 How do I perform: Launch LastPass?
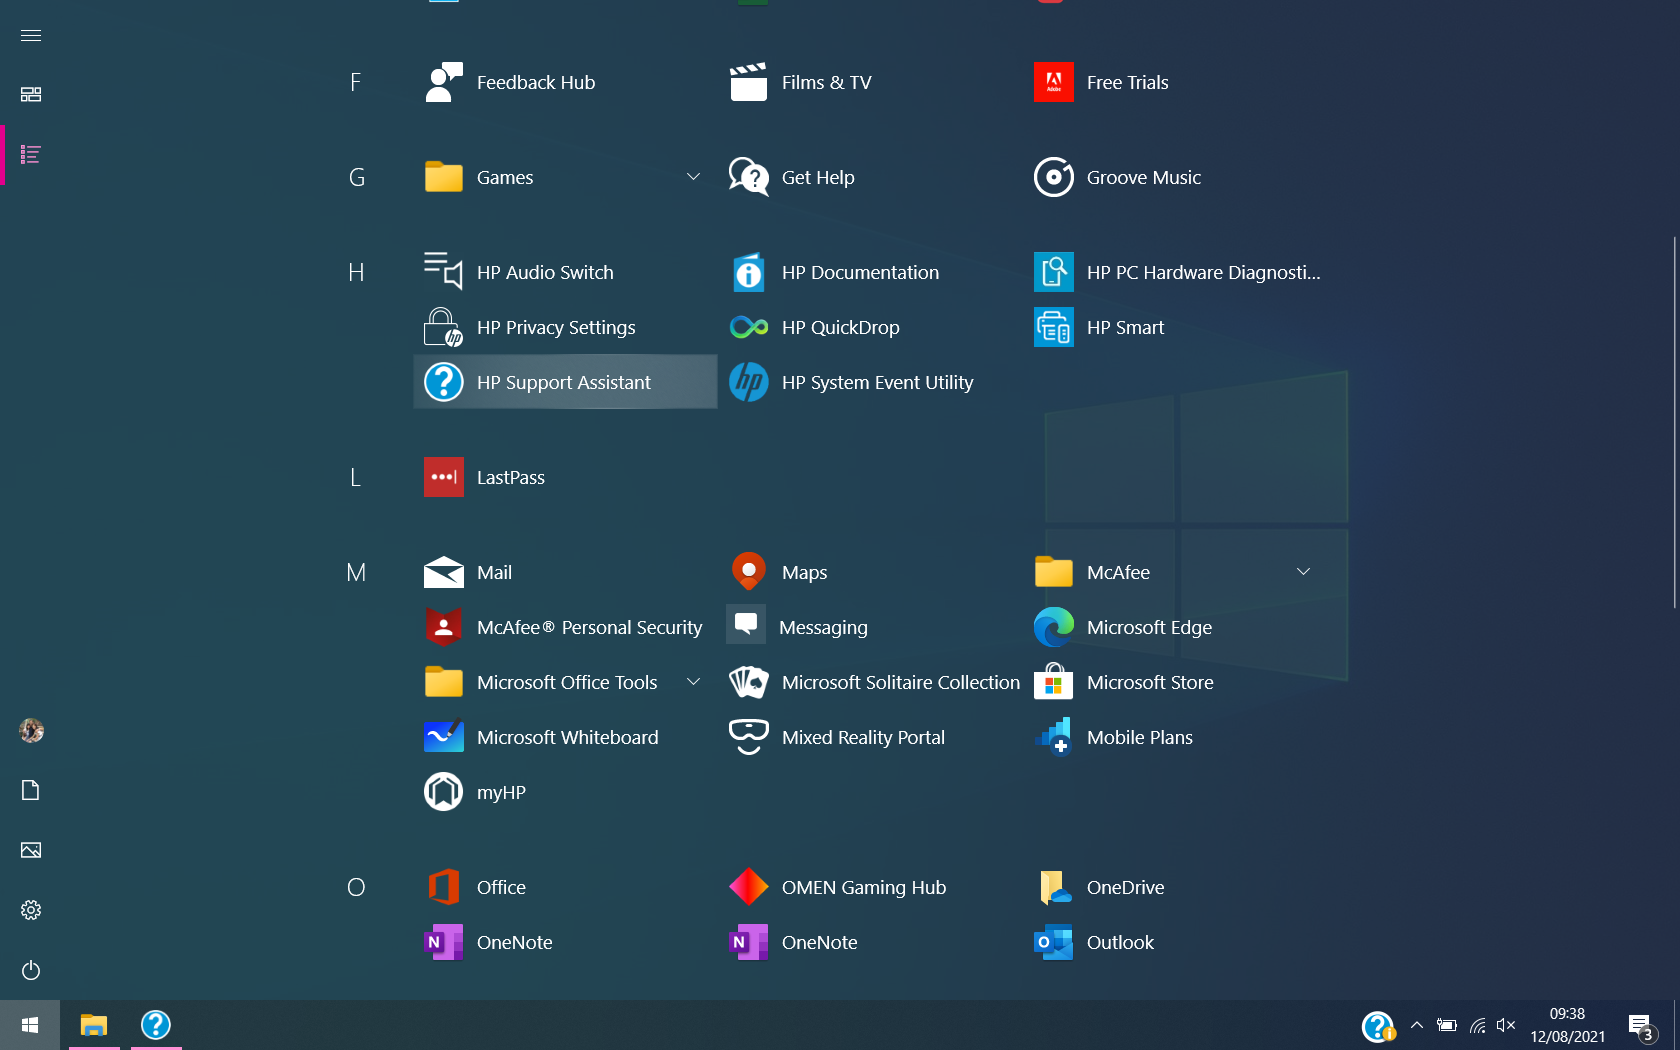[565, 477]
